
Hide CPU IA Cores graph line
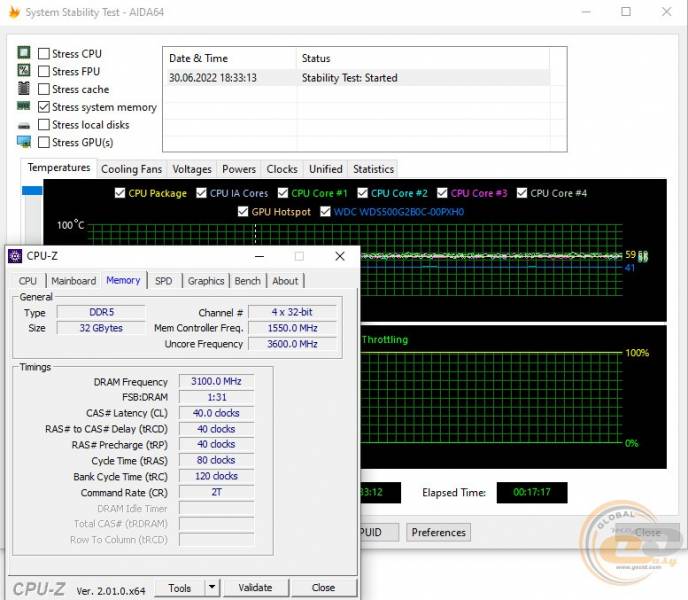(x=201, y=193)
